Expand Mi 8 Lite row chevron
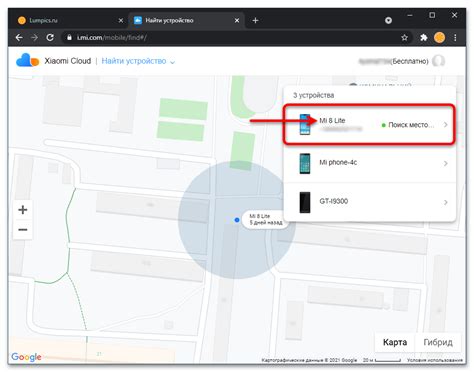Image resolution: width=474 pixels, height=372 pixels. [446, 125]
